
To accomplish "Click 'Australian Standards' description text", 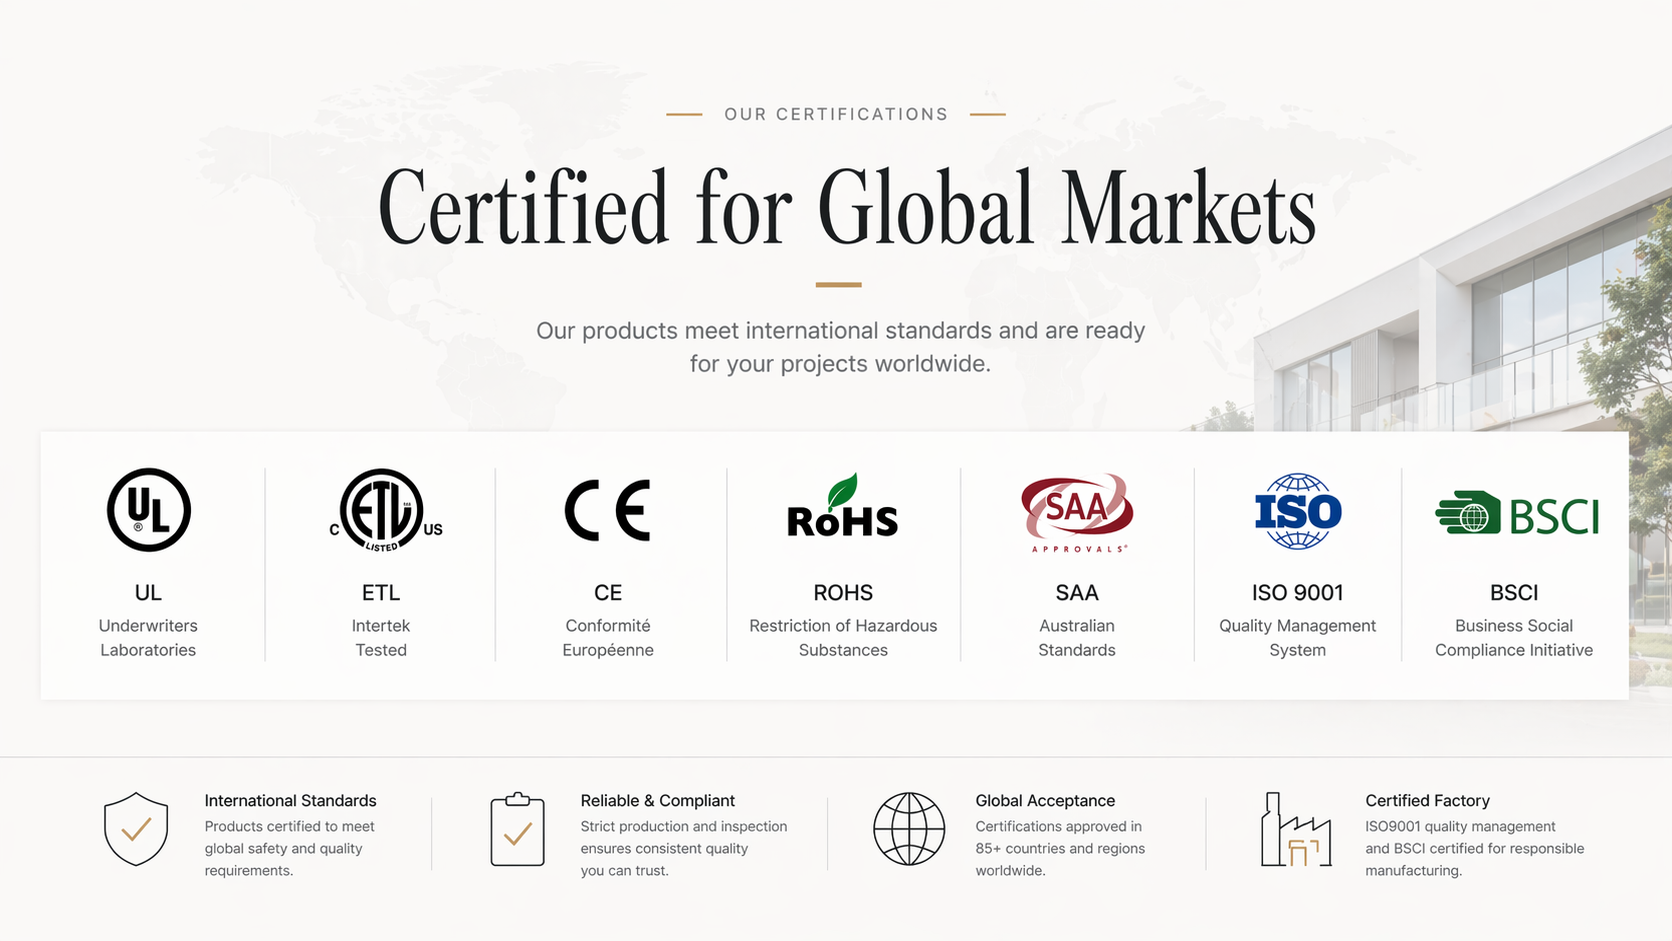I will pos(1077,638).
